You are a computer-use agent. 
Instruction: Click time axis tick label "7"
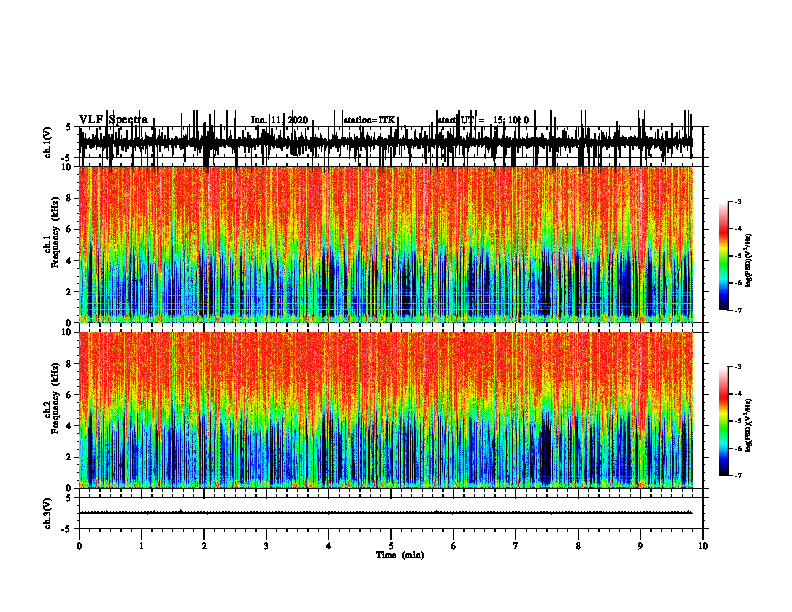(516, 546)
